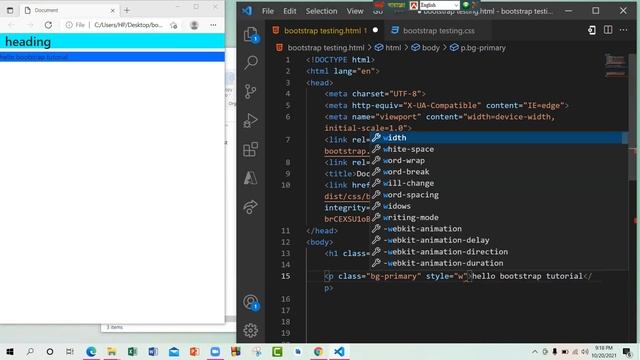Click the unsaved dot on bootstrap testing.html tab
Viewport: 640px width, 360px height.
coord(375,30)
